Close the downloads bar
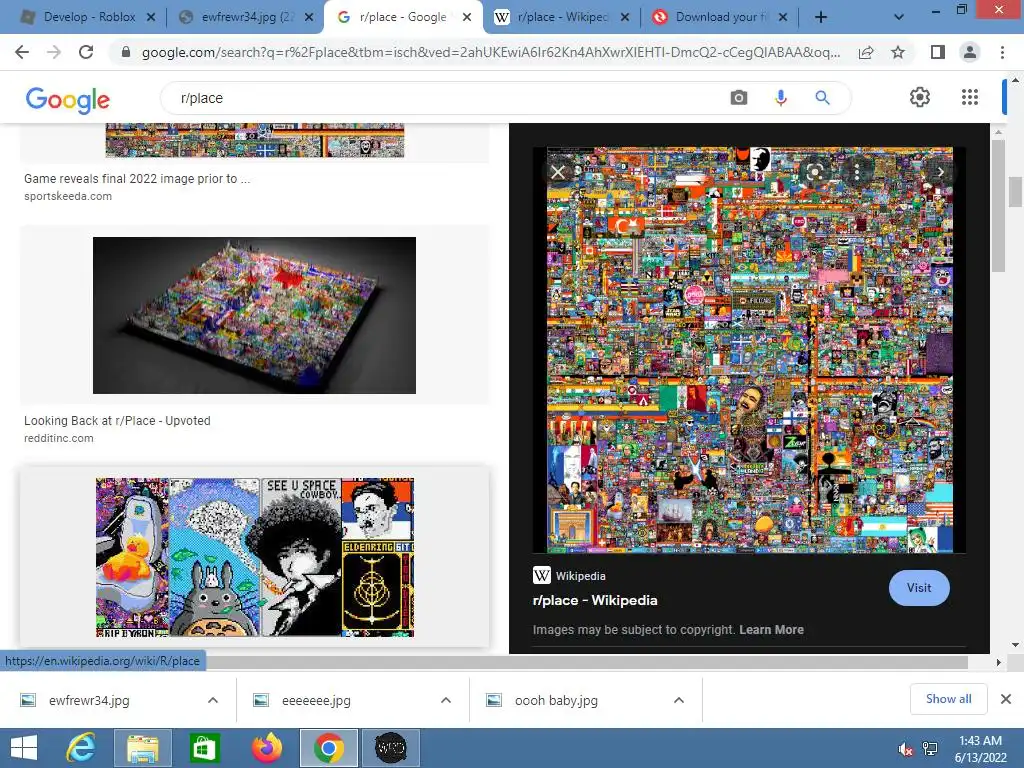The image size is (1024, 768). [x=1006, y=699]
